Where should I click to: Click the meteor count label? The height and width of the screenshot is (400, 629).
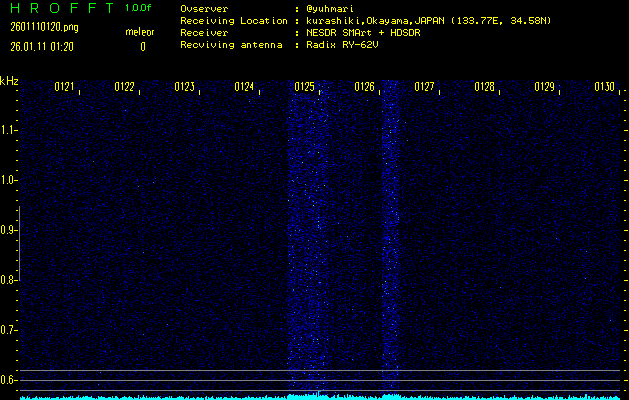coord(140,32)
